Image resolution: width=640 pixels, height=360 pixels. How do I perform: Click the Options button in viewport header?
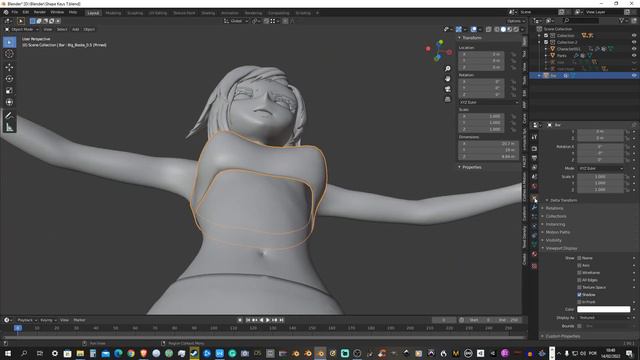coord(516,21)
